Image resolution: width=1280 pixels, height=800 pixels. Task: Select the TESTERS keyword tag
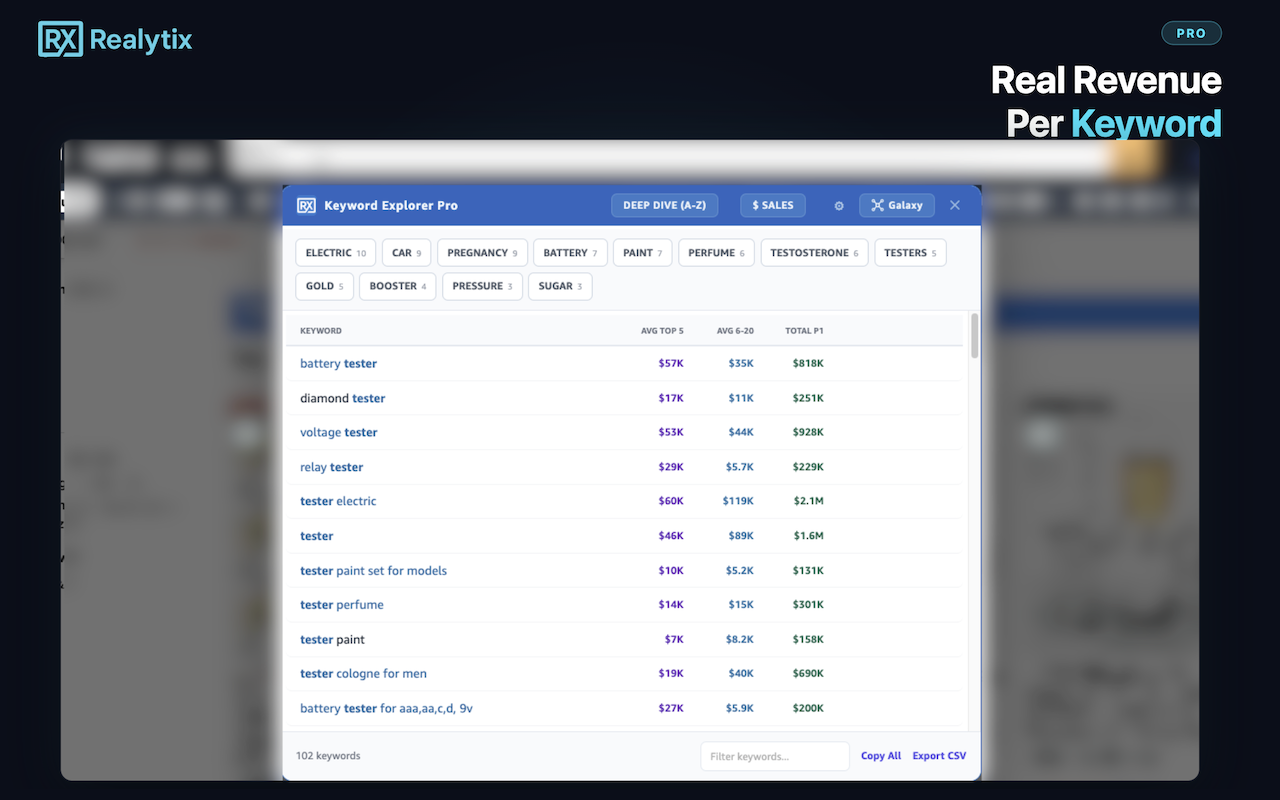coord(910,253)
